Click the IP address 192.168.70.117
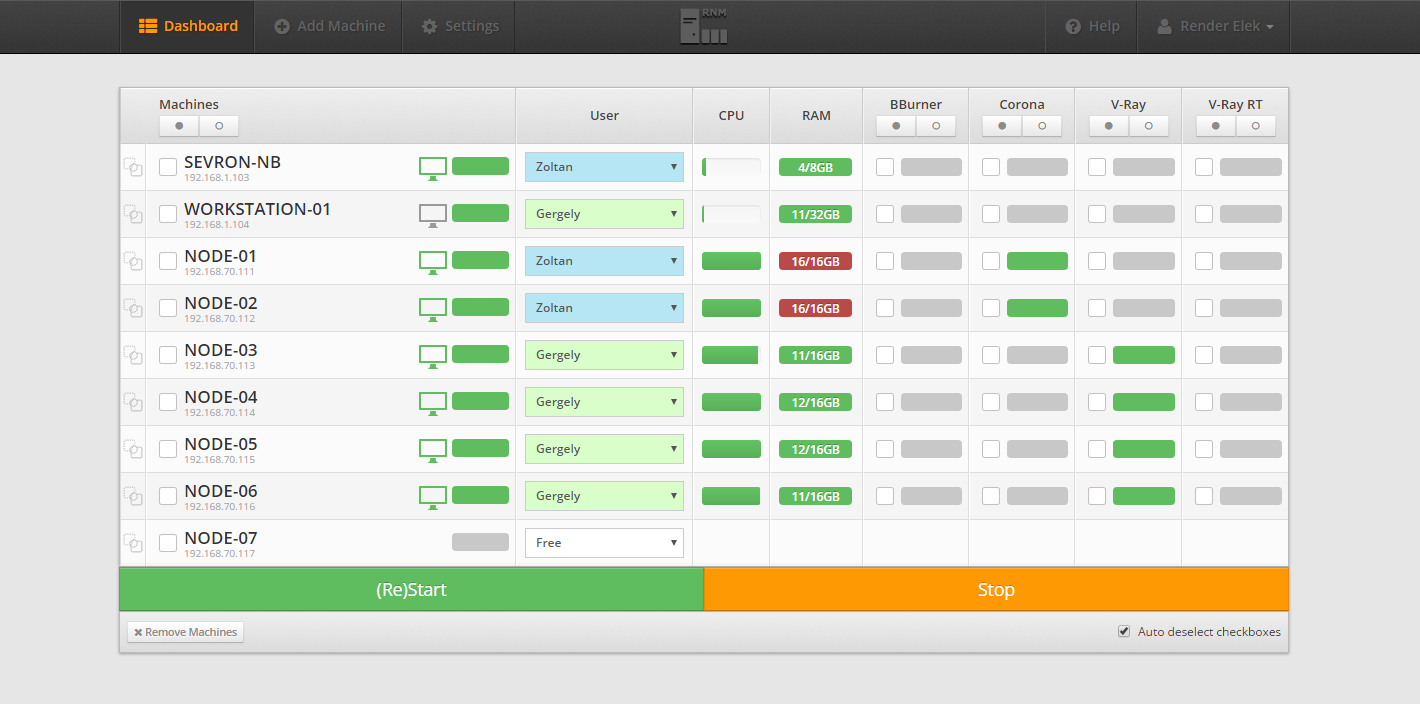The image size is (1420, 704). coord(219,554)
